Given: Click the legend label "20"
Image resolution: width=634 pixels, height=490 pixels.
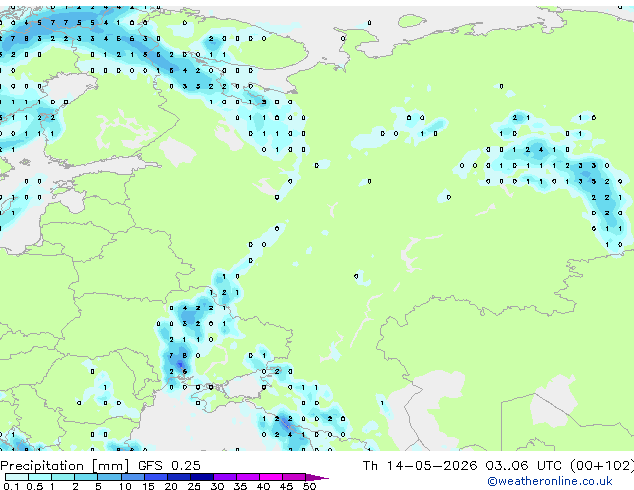Looking at the screenshot, I should pos(171,486).
